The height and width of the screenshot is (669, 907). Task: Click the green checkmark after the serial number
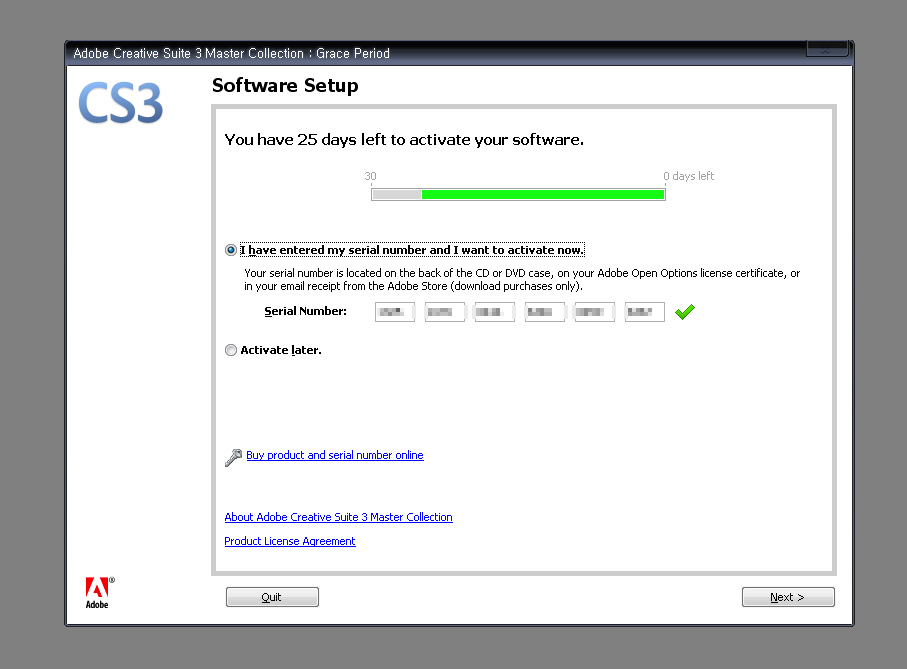pyautogui.click(x=684, y=312)
